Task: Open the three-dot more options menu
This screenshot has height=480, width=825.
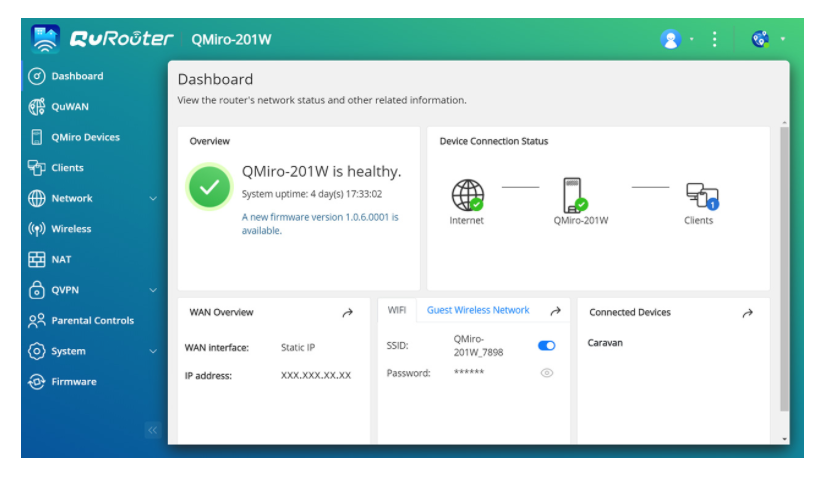Action: (715, 39)
